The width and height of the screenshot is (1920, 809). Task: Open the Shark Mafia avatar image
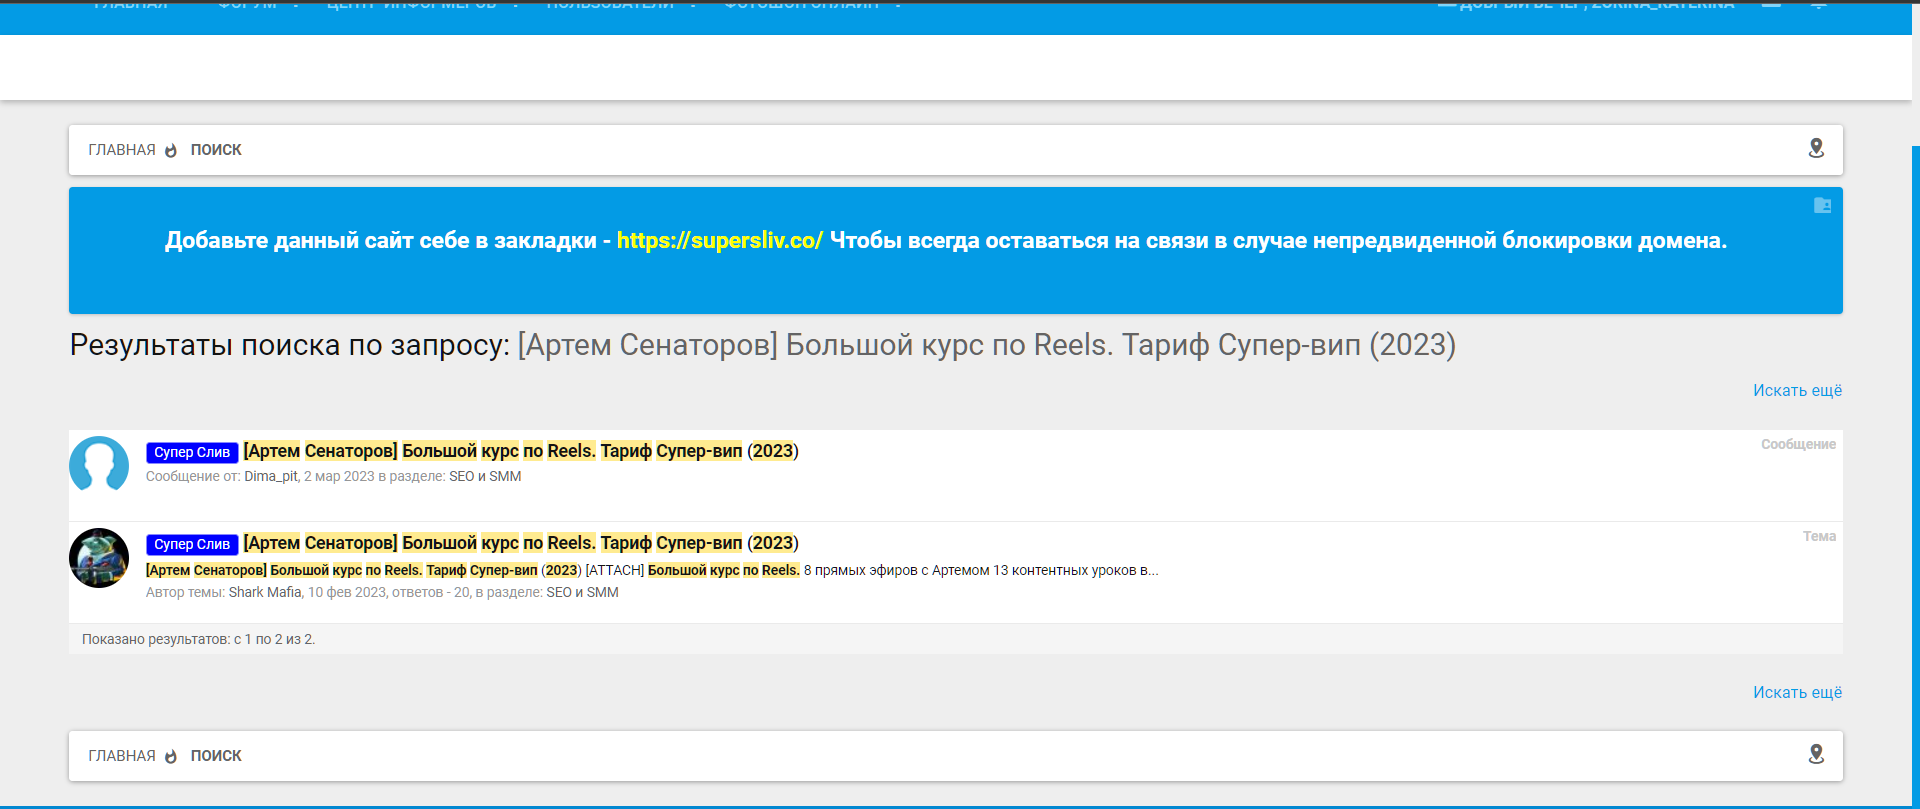[x=99, y=558]
